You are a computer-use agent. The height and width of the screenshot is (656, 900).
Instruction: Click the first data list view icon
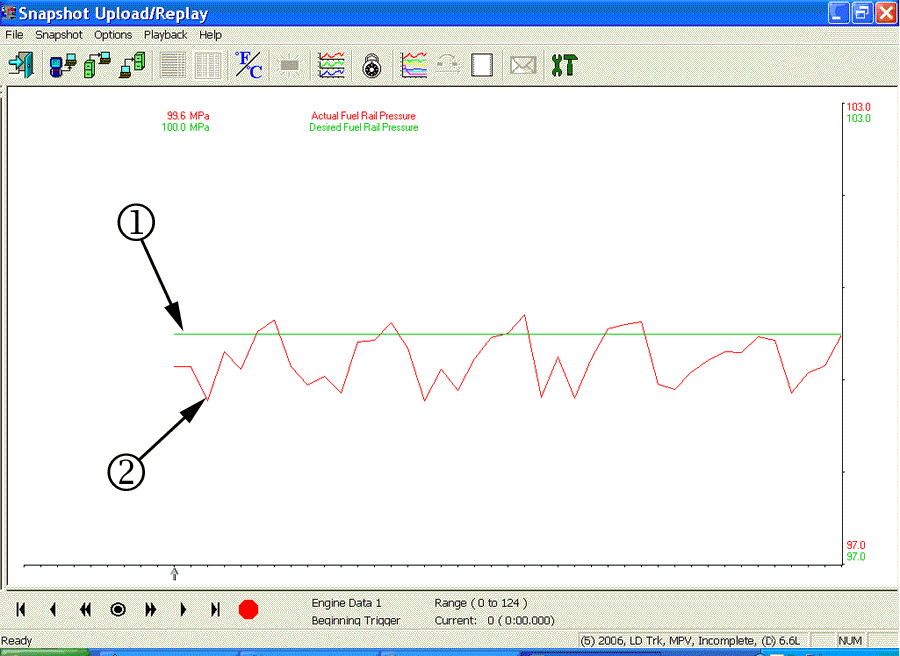173,65
